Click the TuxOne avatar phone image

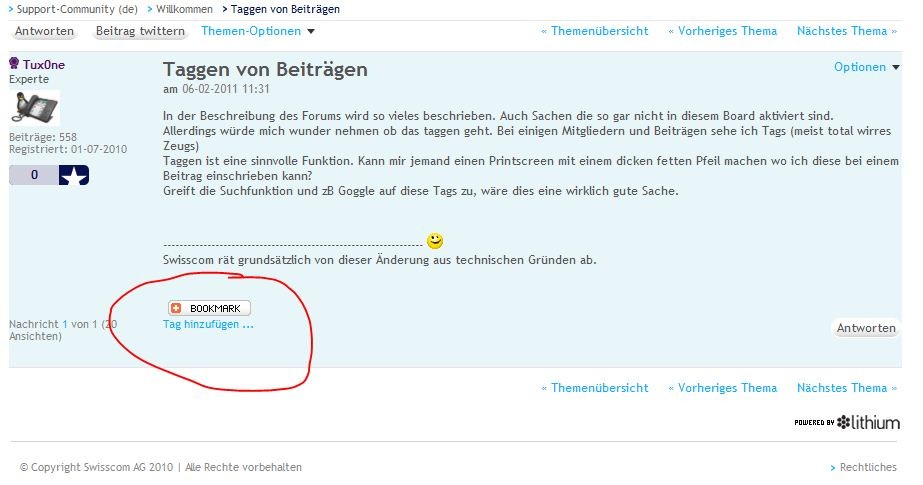click(x=35, y=107)
